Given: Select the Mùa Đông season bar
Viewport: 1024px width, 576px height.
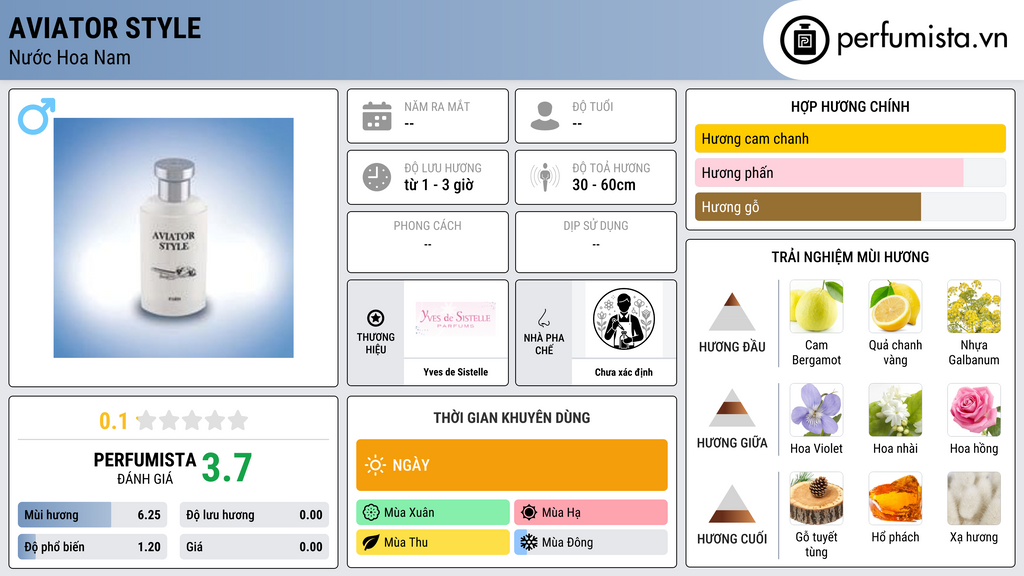Looking at the screenshot, I should (591, 542).
